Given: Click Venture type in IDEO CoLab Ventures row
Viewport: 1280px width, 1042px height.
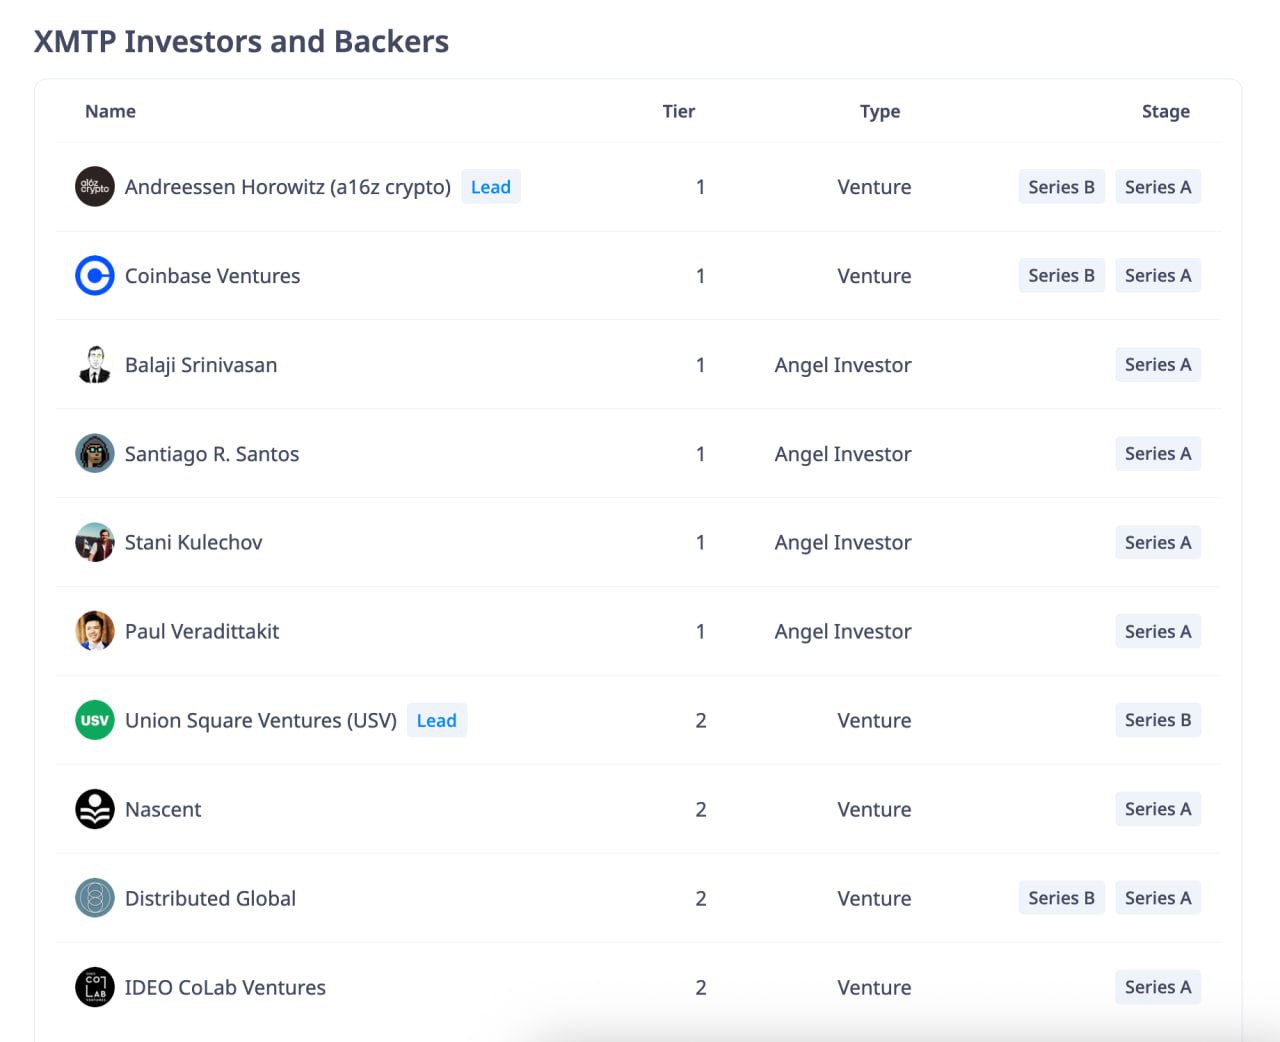Looking at the screenshot, I should [874, 987].
